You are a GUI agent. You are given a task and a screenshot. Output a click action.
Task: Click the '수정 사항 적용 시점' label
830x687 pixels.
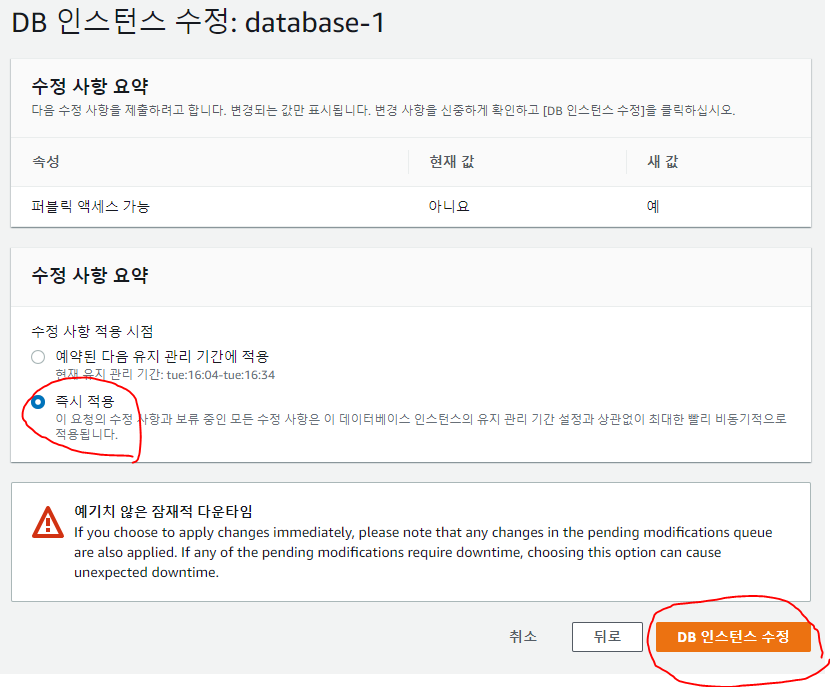click(x=92, y=332)
